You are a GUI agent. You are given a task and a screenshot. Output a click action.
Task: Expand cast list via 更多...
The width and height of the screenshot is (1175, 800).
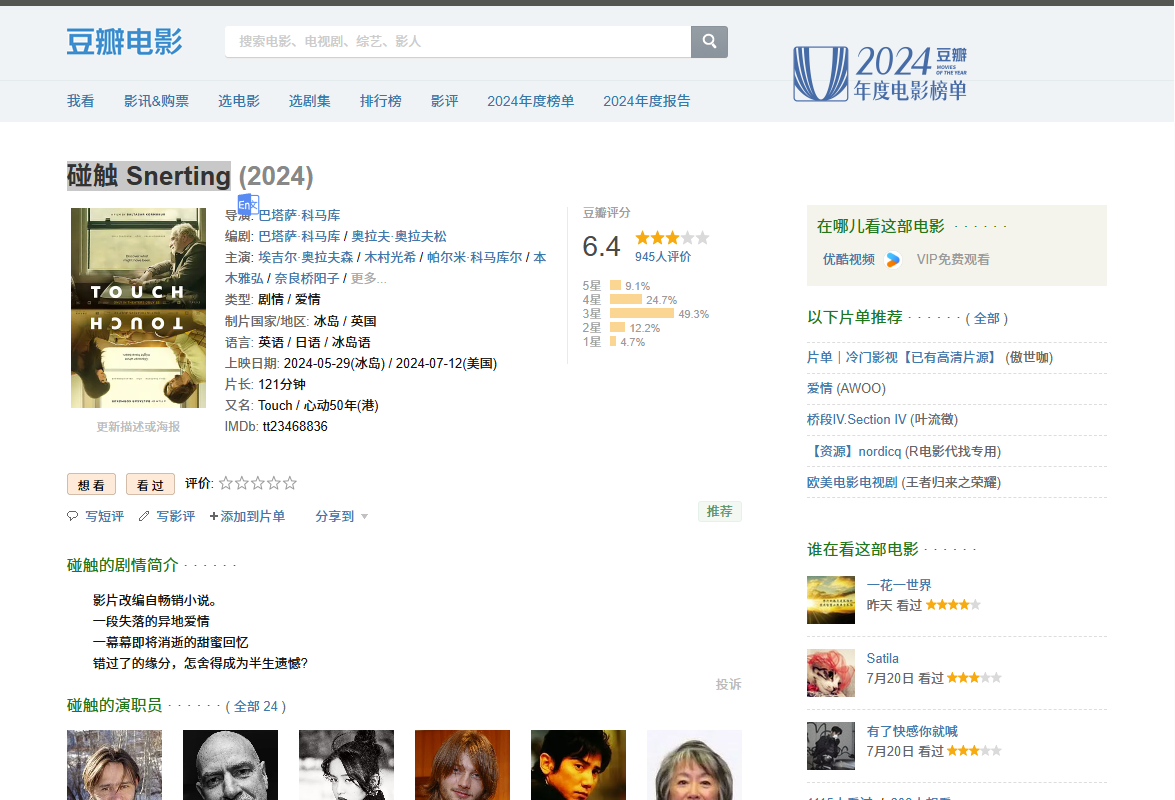tap(369, 279)
